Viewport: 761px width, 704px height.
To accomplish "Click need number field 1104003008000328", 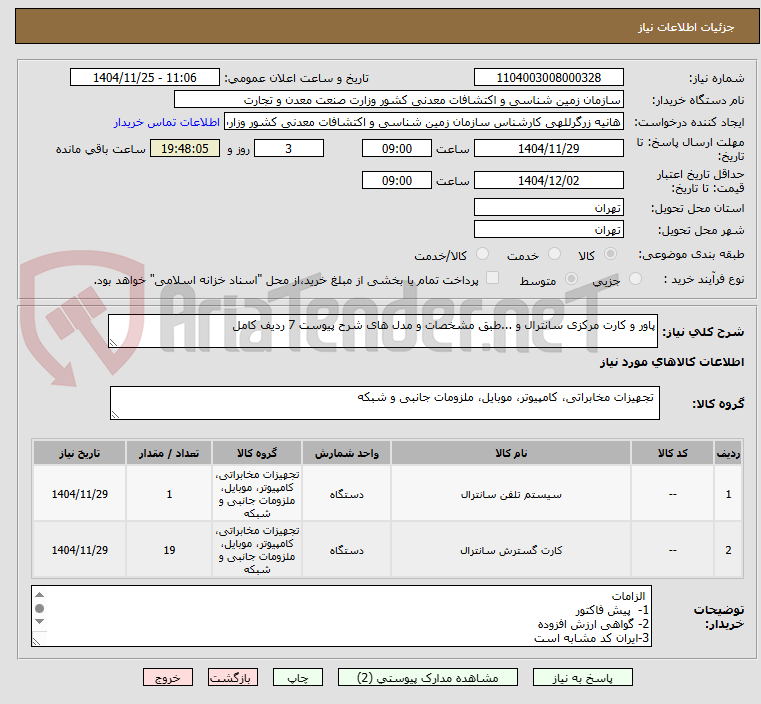I will pyautogui.click(x=548, y=78).
